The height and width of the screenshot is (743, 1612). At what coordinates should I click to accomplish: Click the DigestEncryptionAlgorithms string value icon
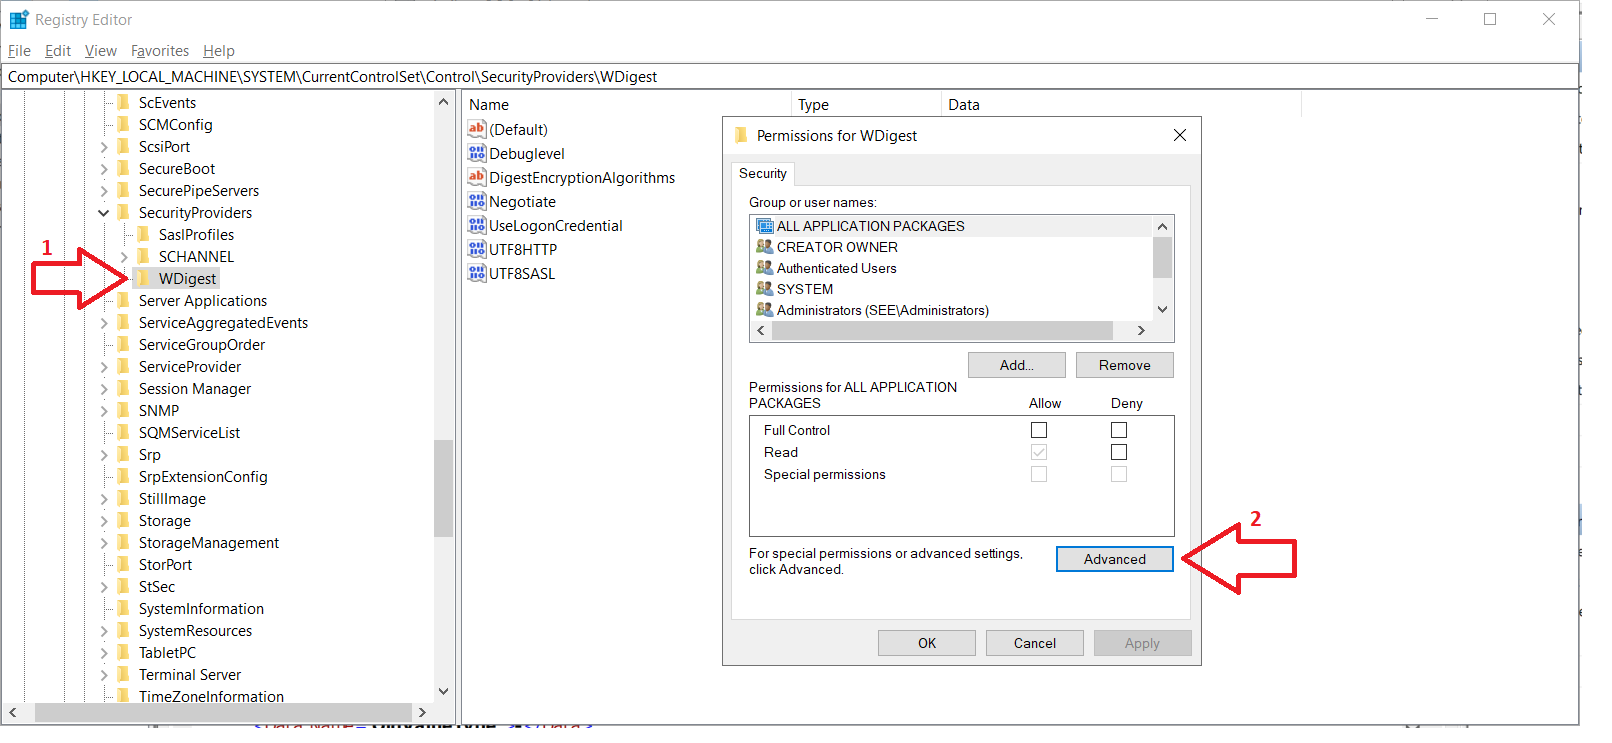tap(477, 177)
